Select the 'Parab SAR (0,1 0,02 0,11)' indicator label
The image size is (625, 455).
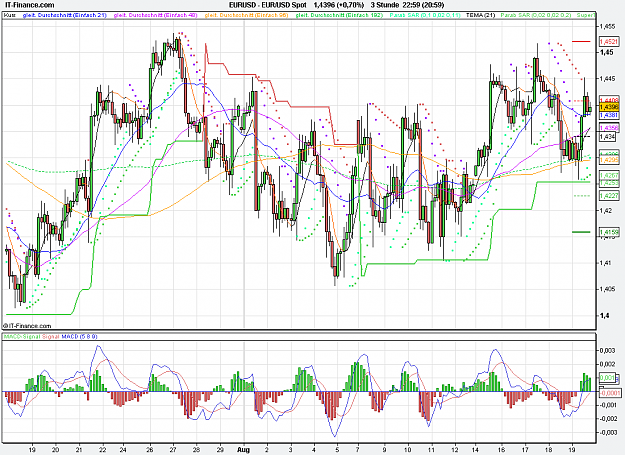point(425,15)
